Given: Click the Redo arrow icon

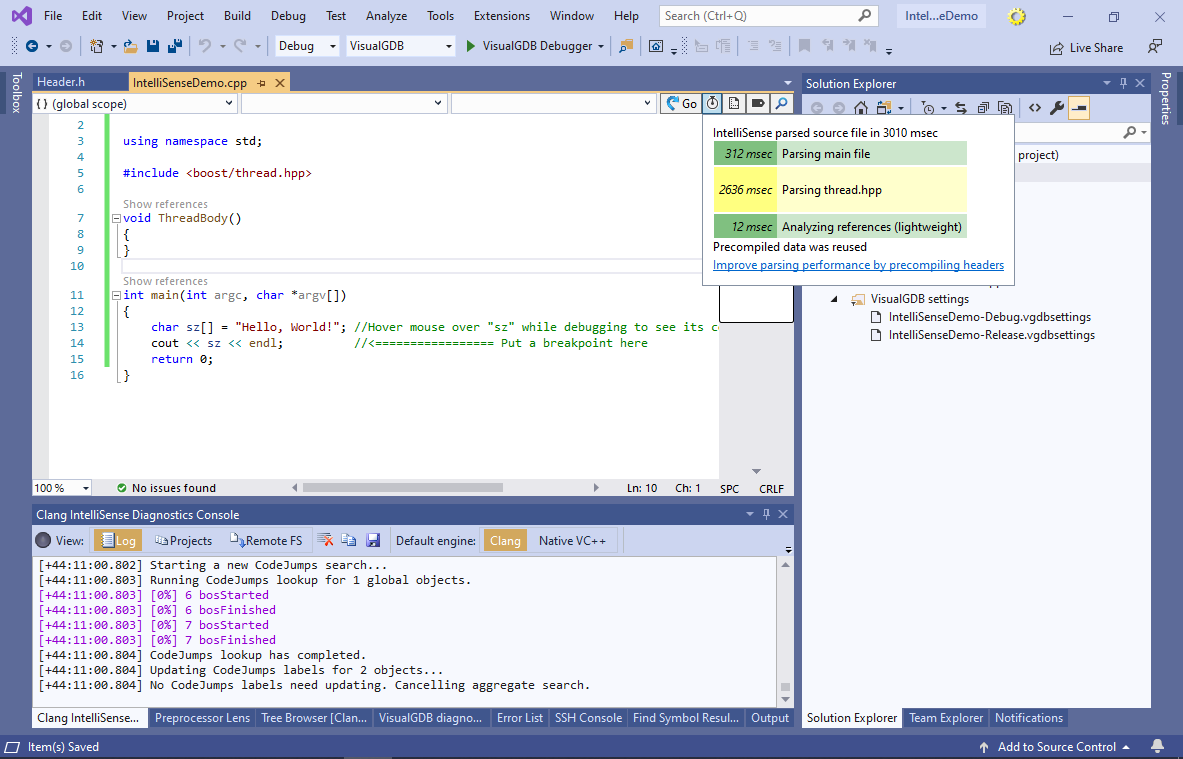Looking at the screenshot, I should (x=240, y=46).
